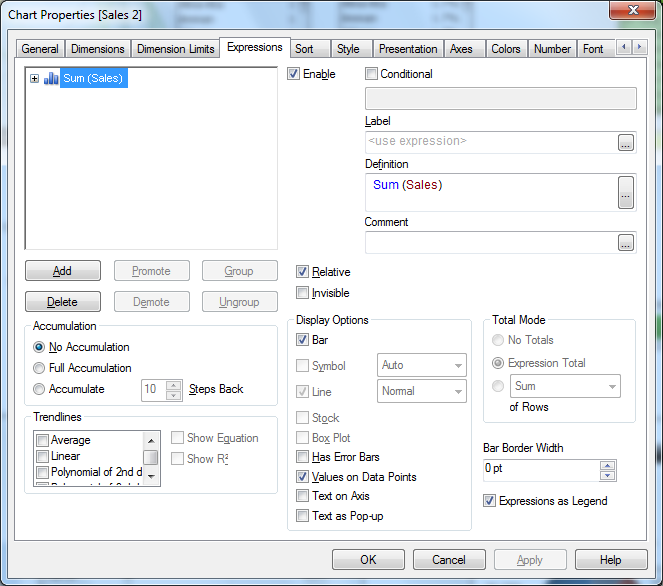Open the Dimension Limits tab
Screen dimensions: 663x586
pos(175,49)
